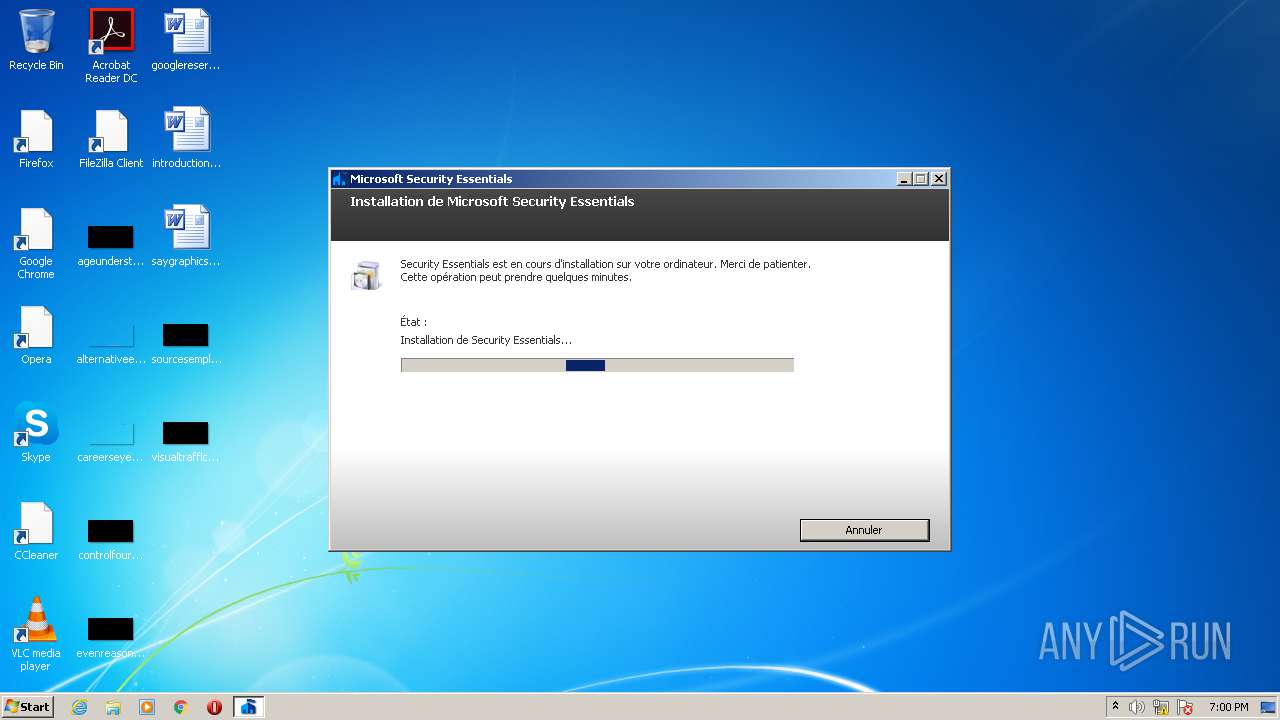Select the VLC media player shortcut

coord(36,635)
